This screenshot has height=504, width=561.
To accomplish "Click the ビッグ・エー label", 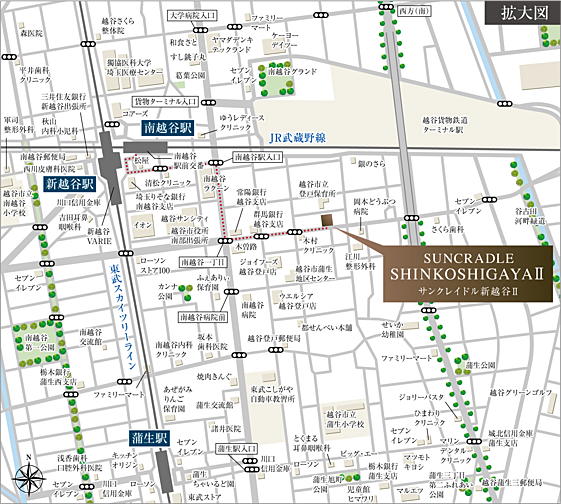I will (x=358, y=454).
